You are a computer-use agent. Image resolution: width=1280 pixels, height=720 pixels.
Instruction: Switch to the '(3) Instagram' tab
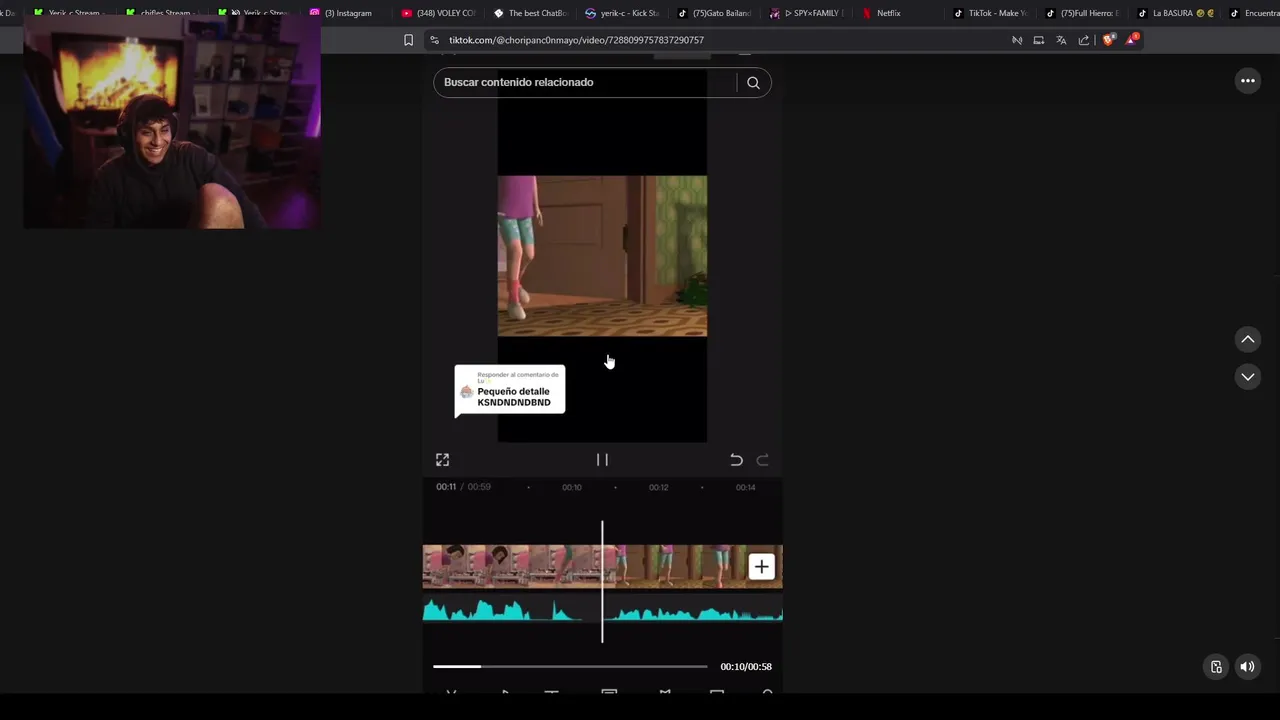pos(342,13)
